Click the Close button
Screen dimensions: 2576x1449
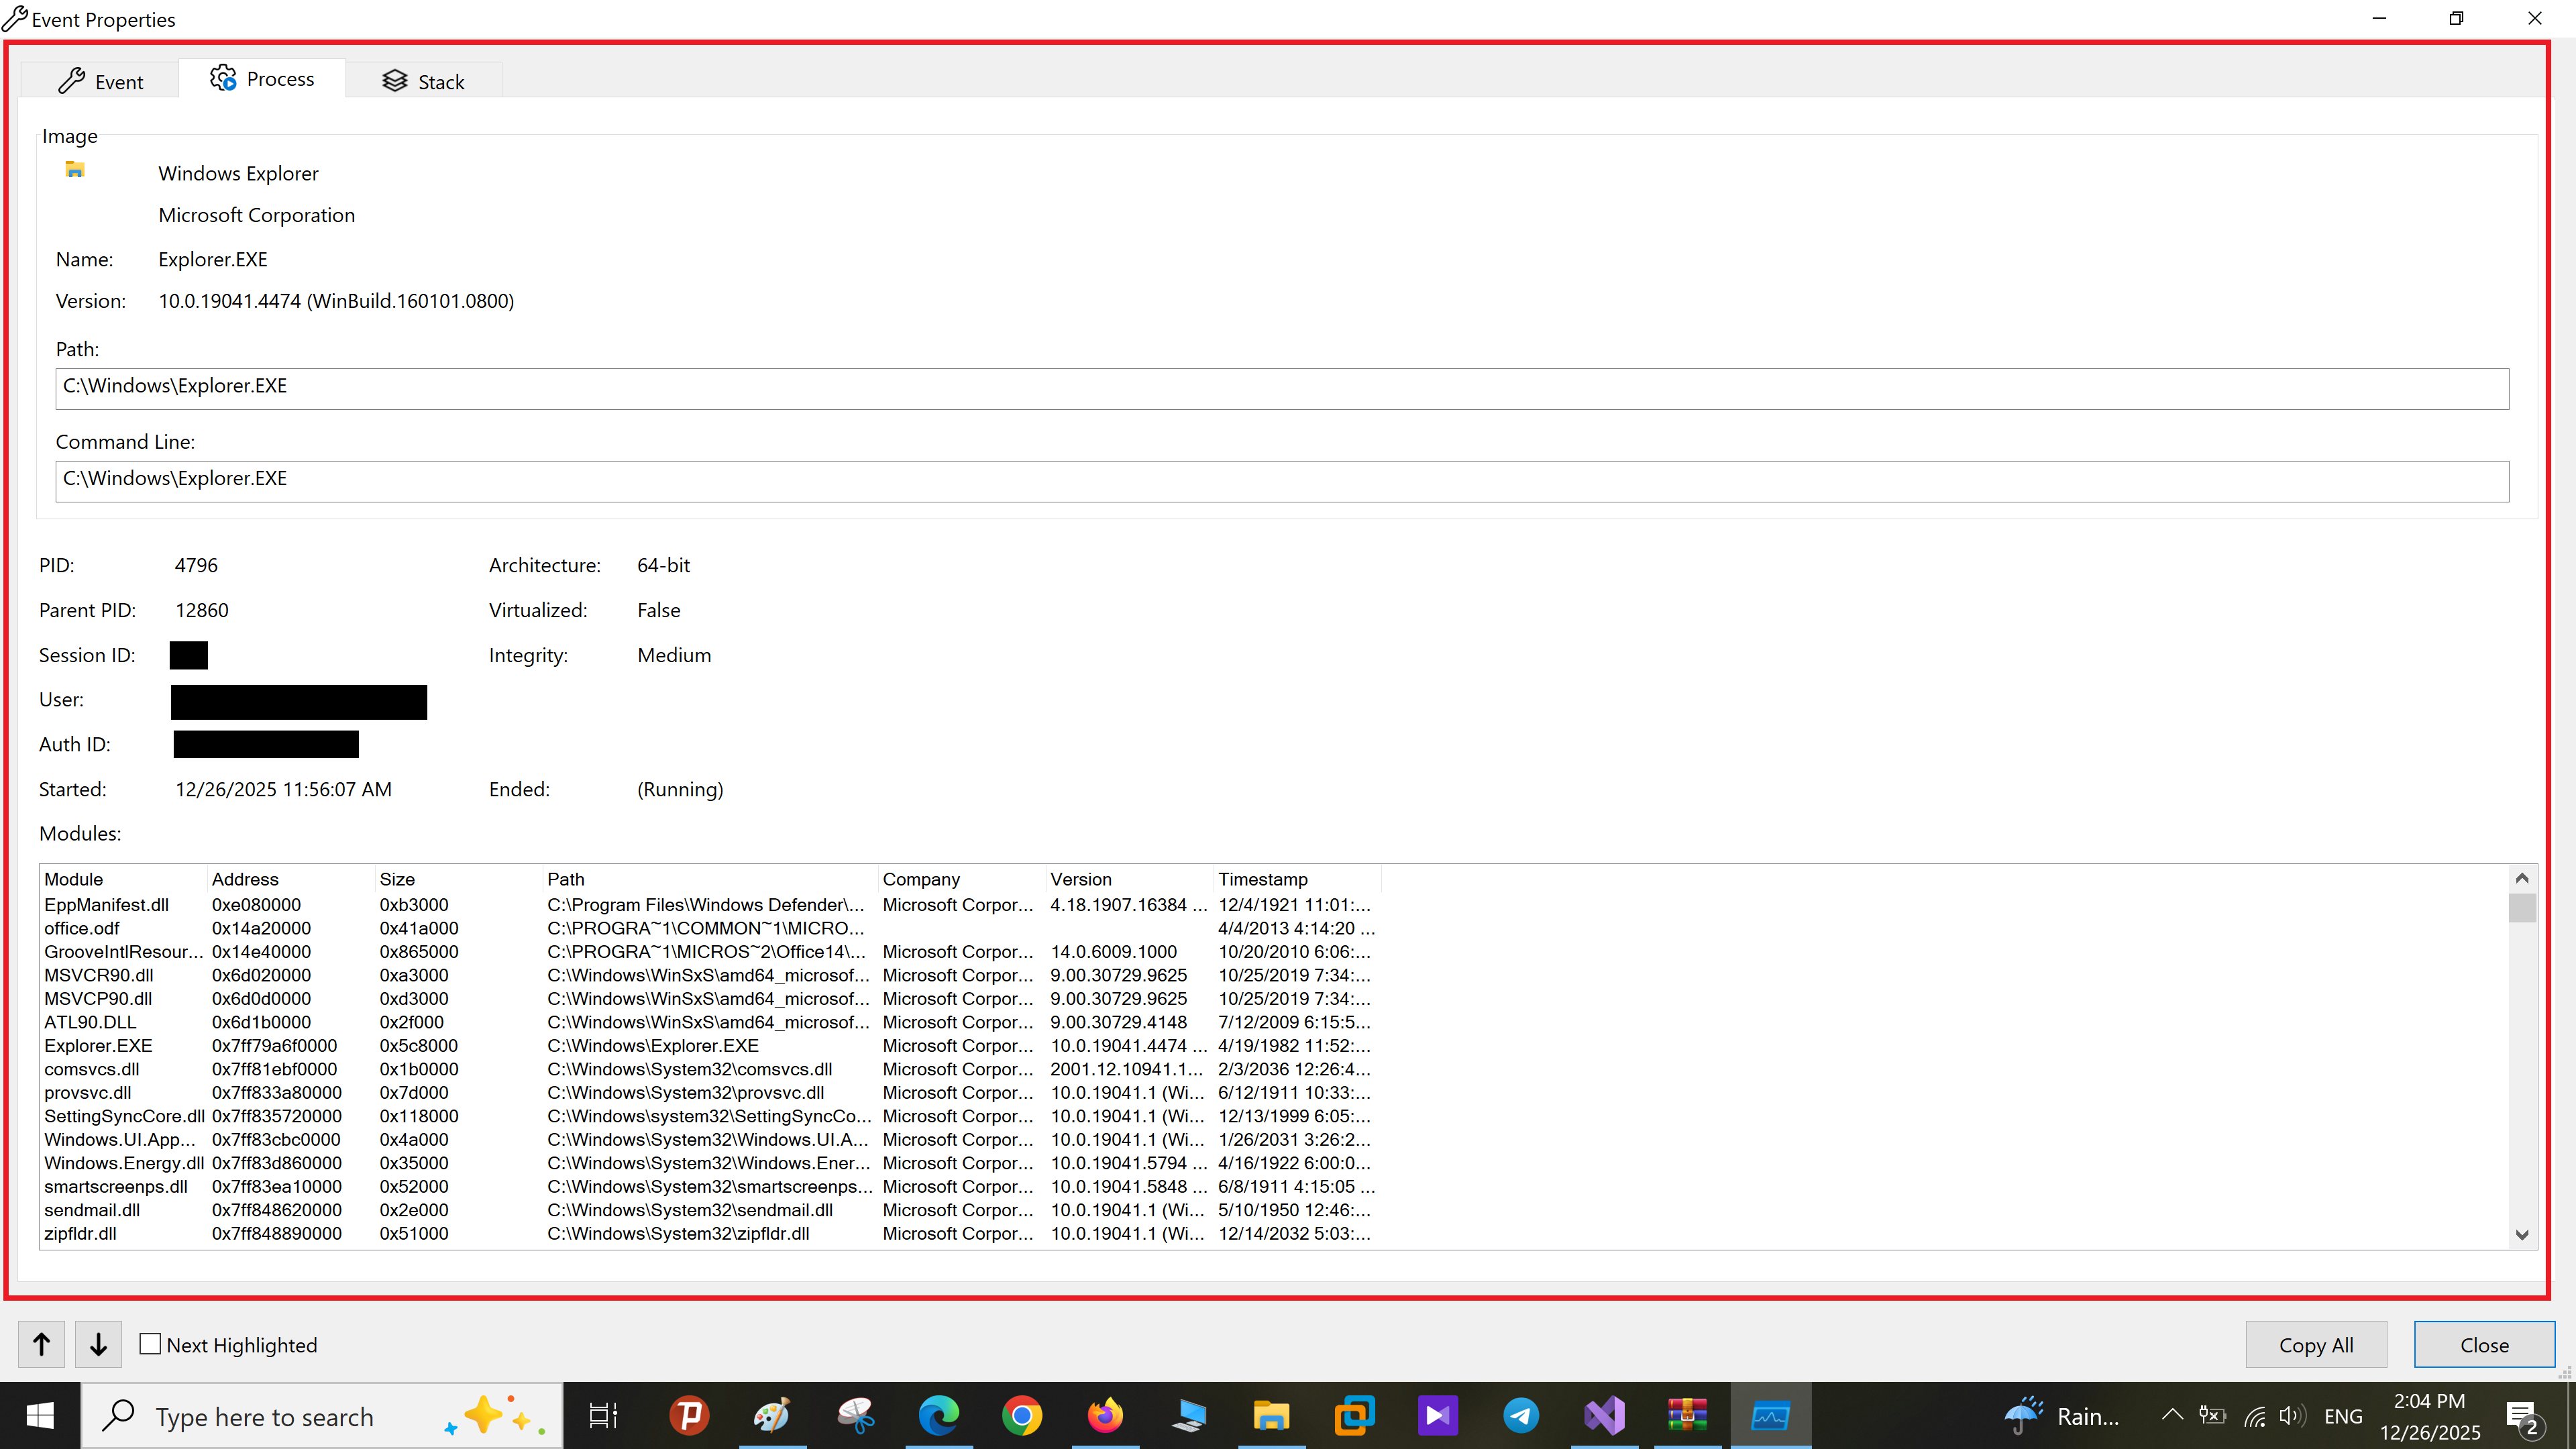tap(2483, 1345)
